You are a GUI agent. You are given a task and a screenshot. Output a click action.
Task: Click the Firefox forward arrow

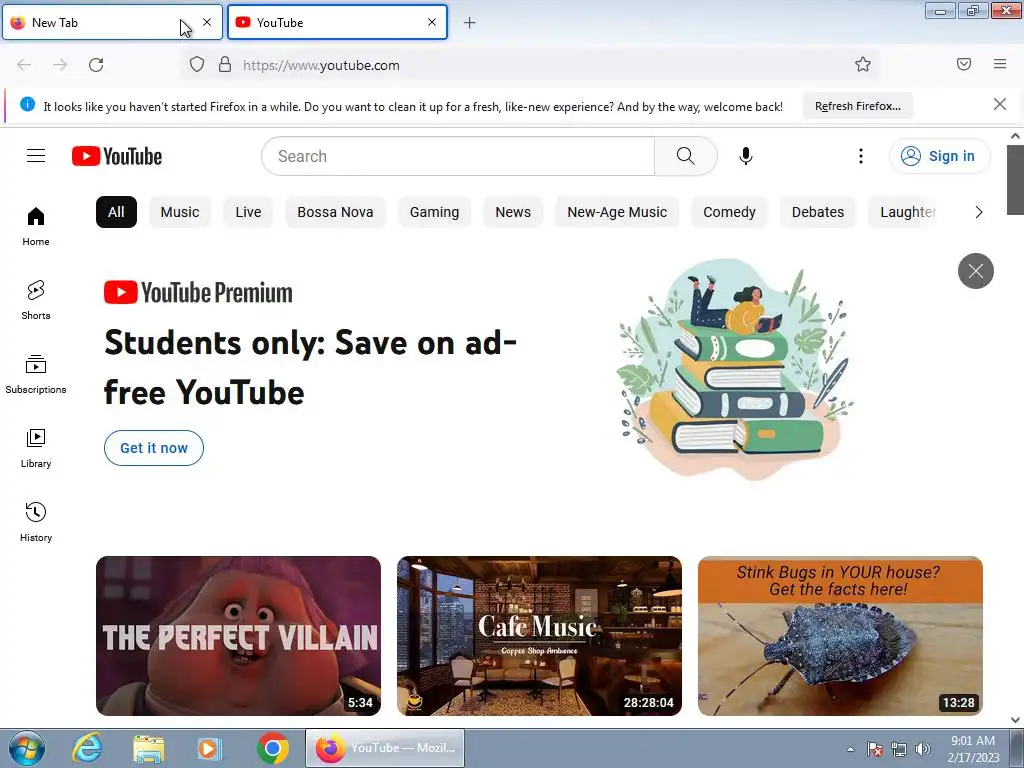pyautogui.click(x=60, y=65)
